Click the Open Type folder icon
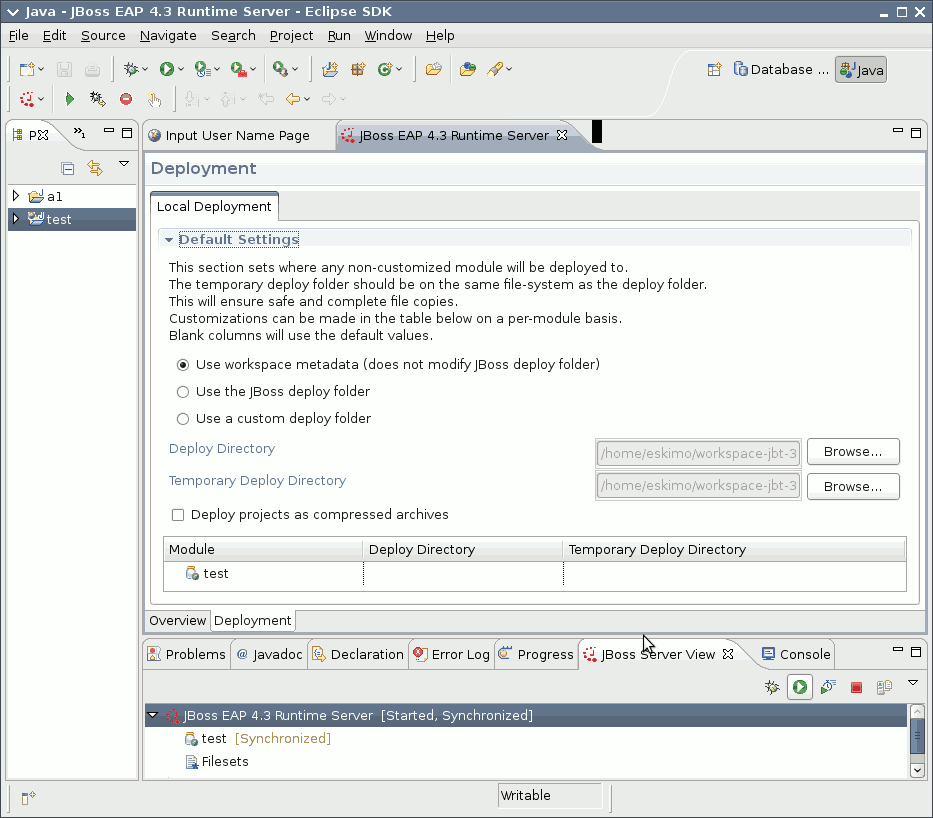This screenshot has width=933, height=818. tap(434, 70)
